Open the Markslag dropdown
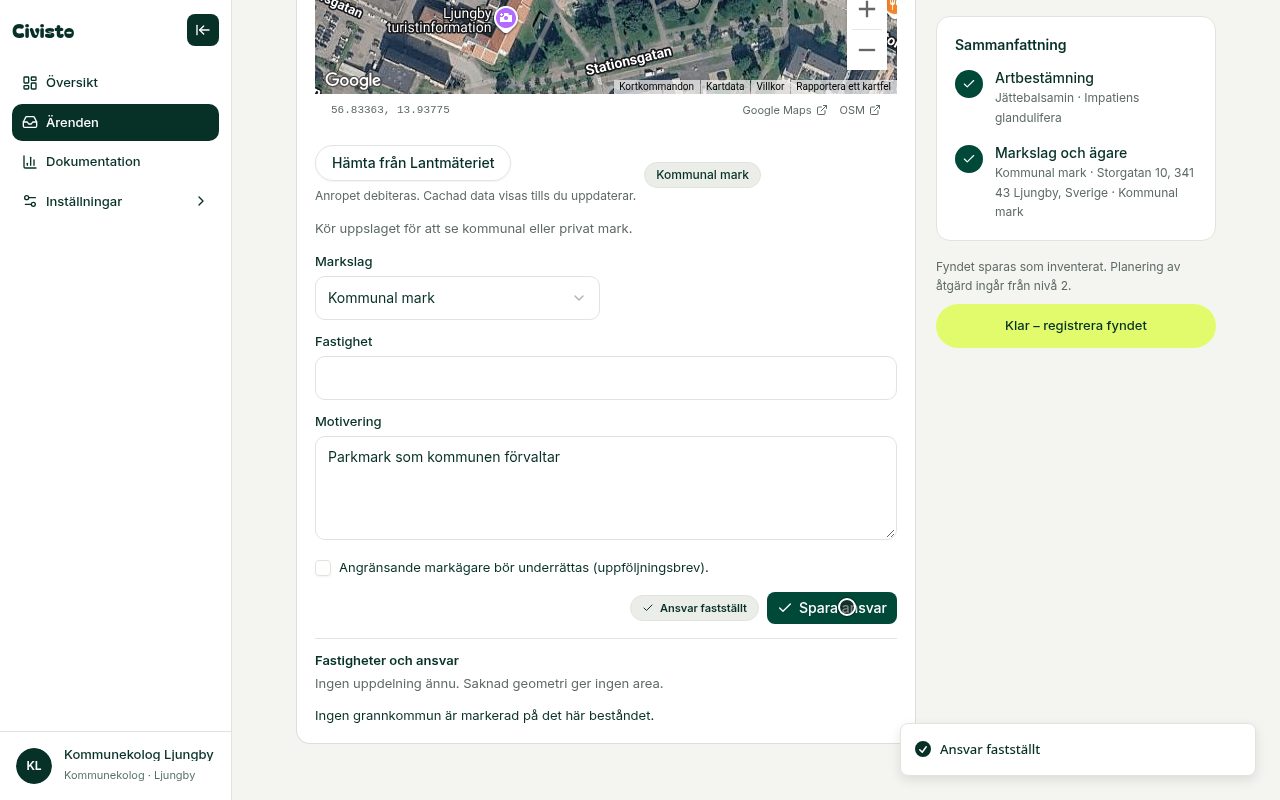The width and height of the screenshot is (1280, 800). (x=457, y=298)
